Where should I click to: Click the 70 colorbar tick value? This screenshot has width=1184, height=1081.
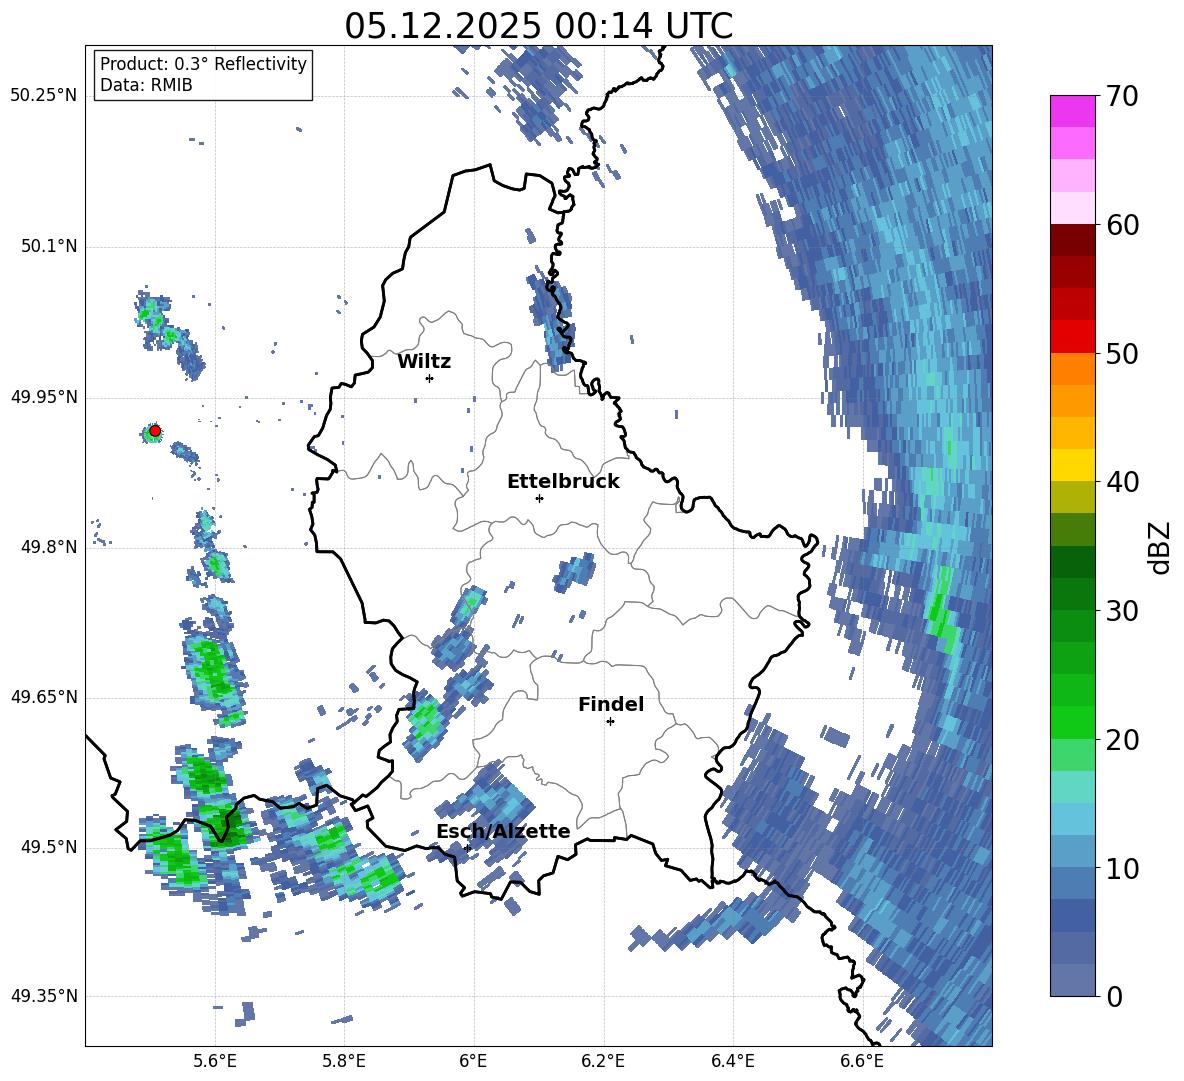[x=1122, y=96]
